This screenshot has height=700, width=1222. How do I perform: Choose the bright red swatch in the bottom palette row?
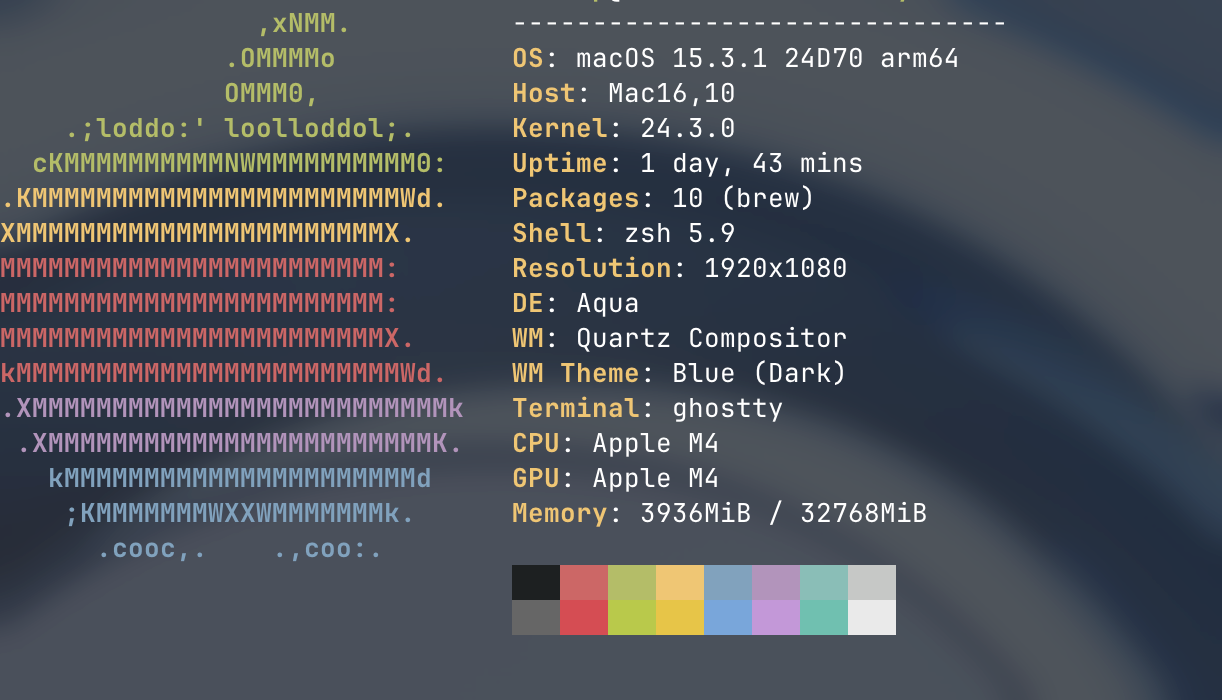[x=584, y=617]
